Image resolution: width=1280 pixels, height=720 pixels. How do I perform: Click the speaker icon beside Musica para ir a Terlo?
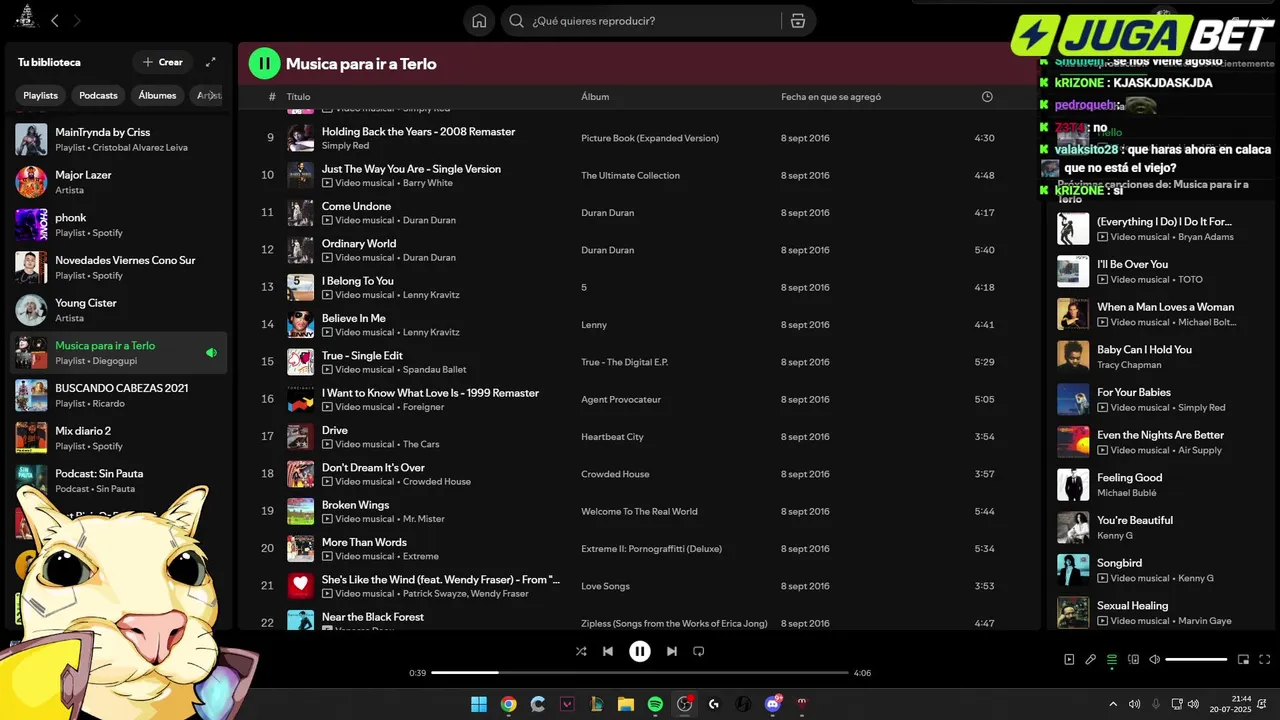tap(211, 353)
